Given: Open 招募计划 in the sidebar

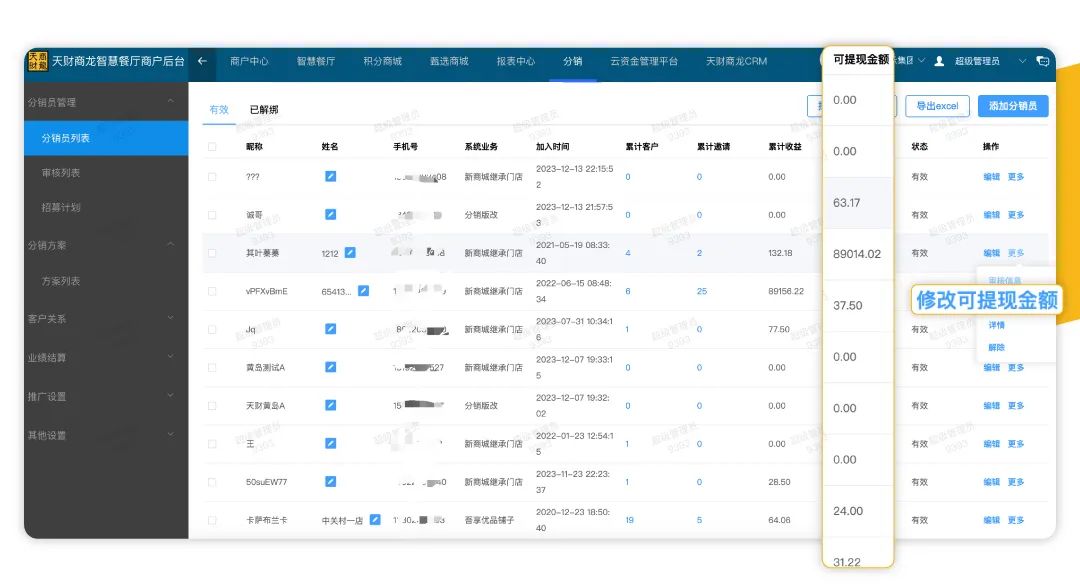Looking at the screenshot, I should [61, 207].
